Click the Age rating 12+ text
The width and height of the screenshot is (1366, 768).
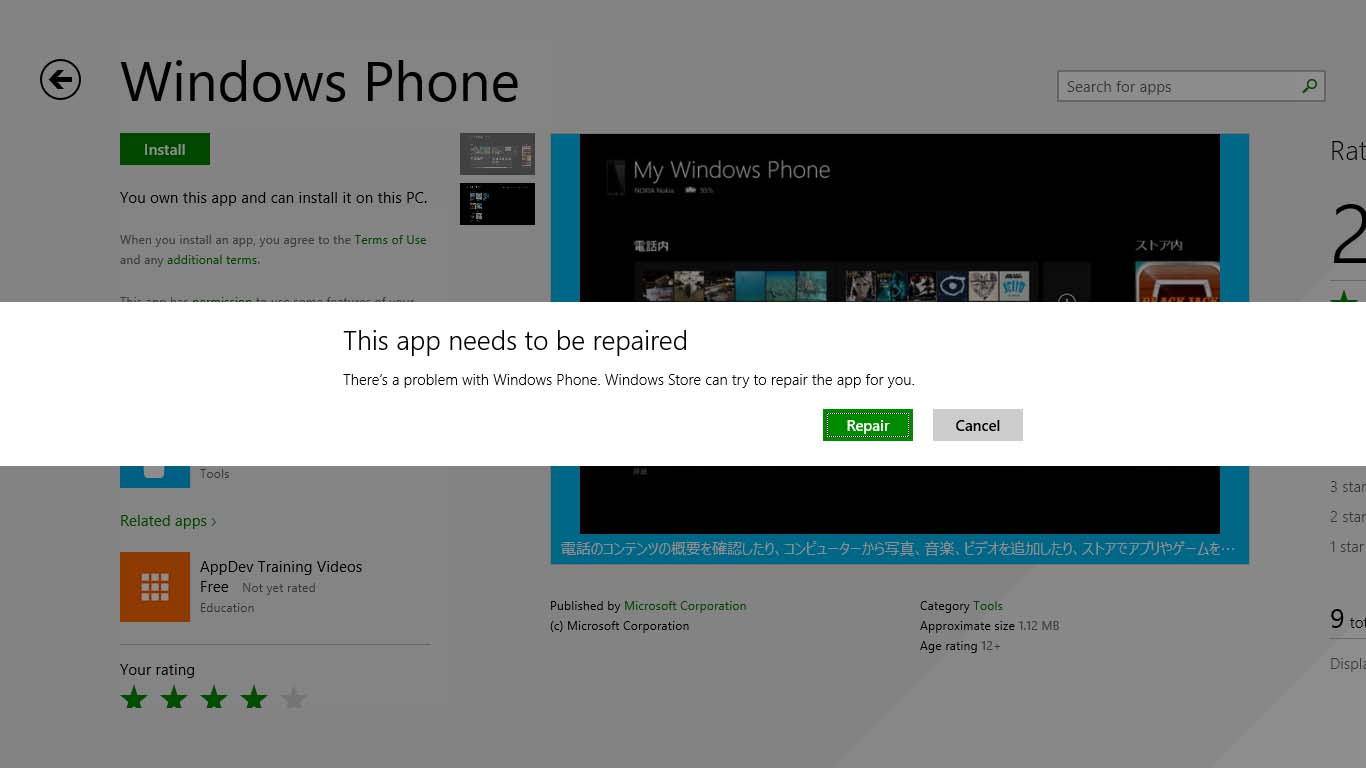pyautogui.click(x=960, y=646)
